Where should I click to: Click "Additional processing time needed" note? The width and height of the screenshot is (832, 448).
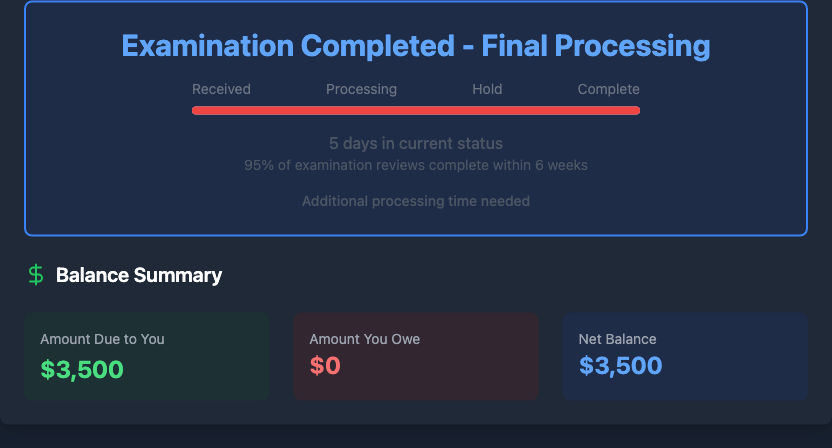pyautogui.click(x=416, y=201)
